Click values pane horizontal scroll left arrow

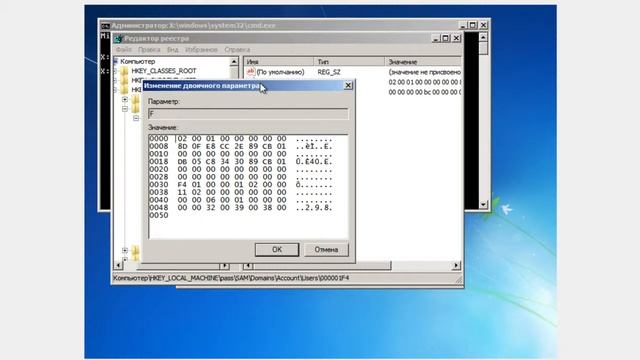point(248,266)
